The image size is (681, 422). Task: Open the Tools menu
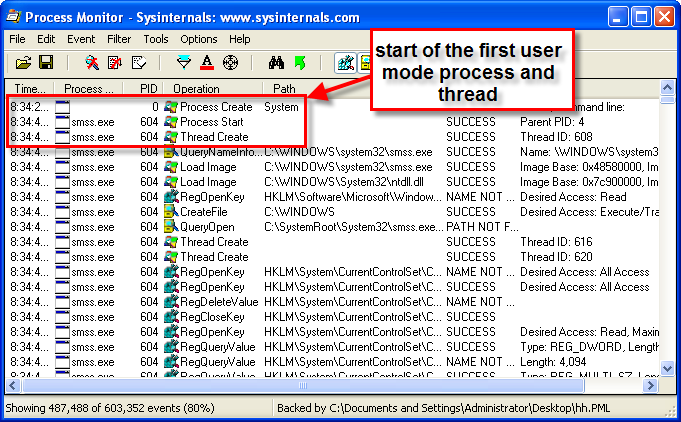[x=156, y=39]
